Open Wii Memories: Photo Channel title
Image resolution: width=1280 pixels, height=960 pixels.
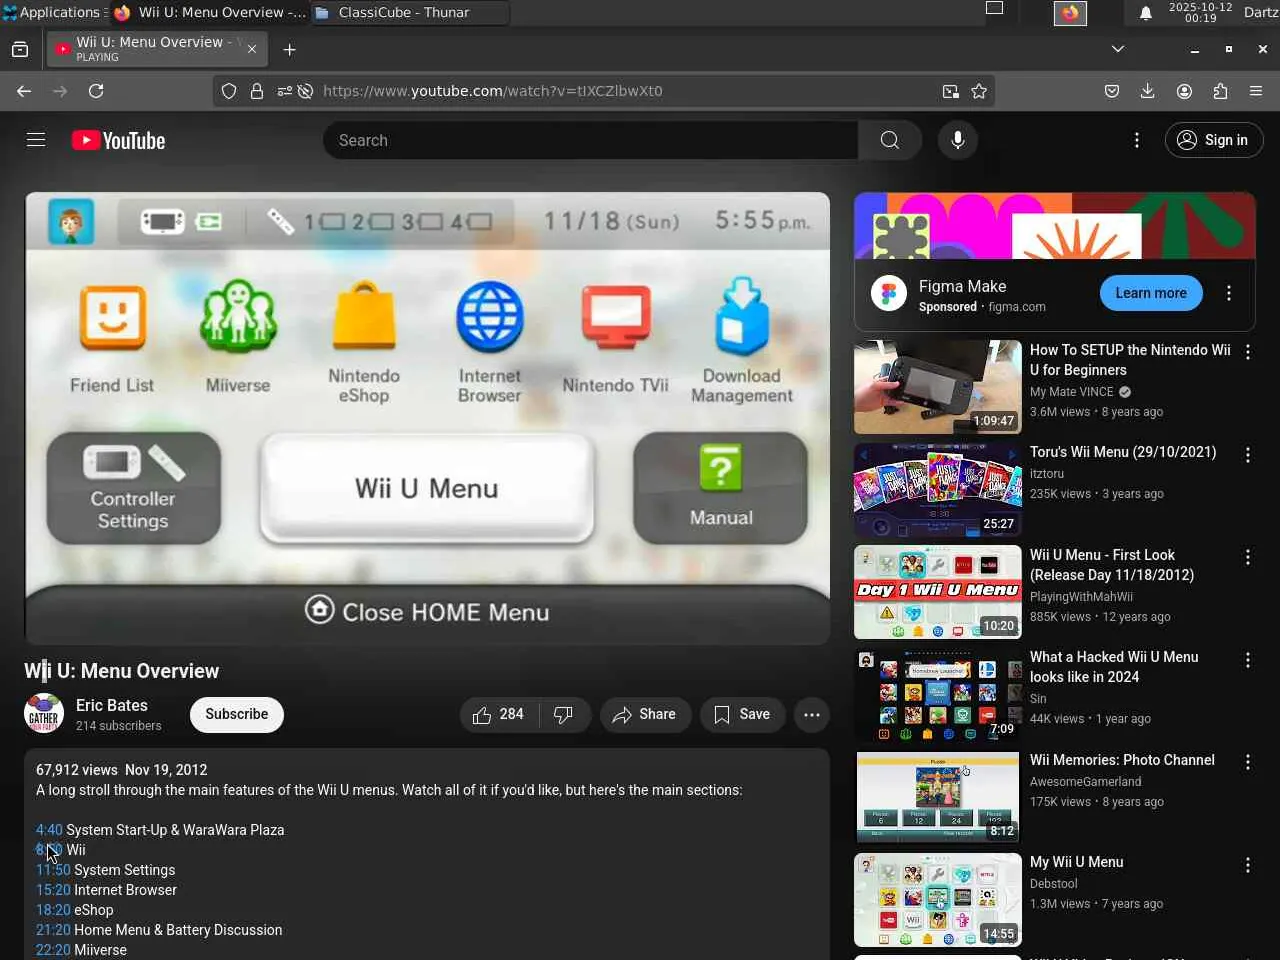[1122, 760]
